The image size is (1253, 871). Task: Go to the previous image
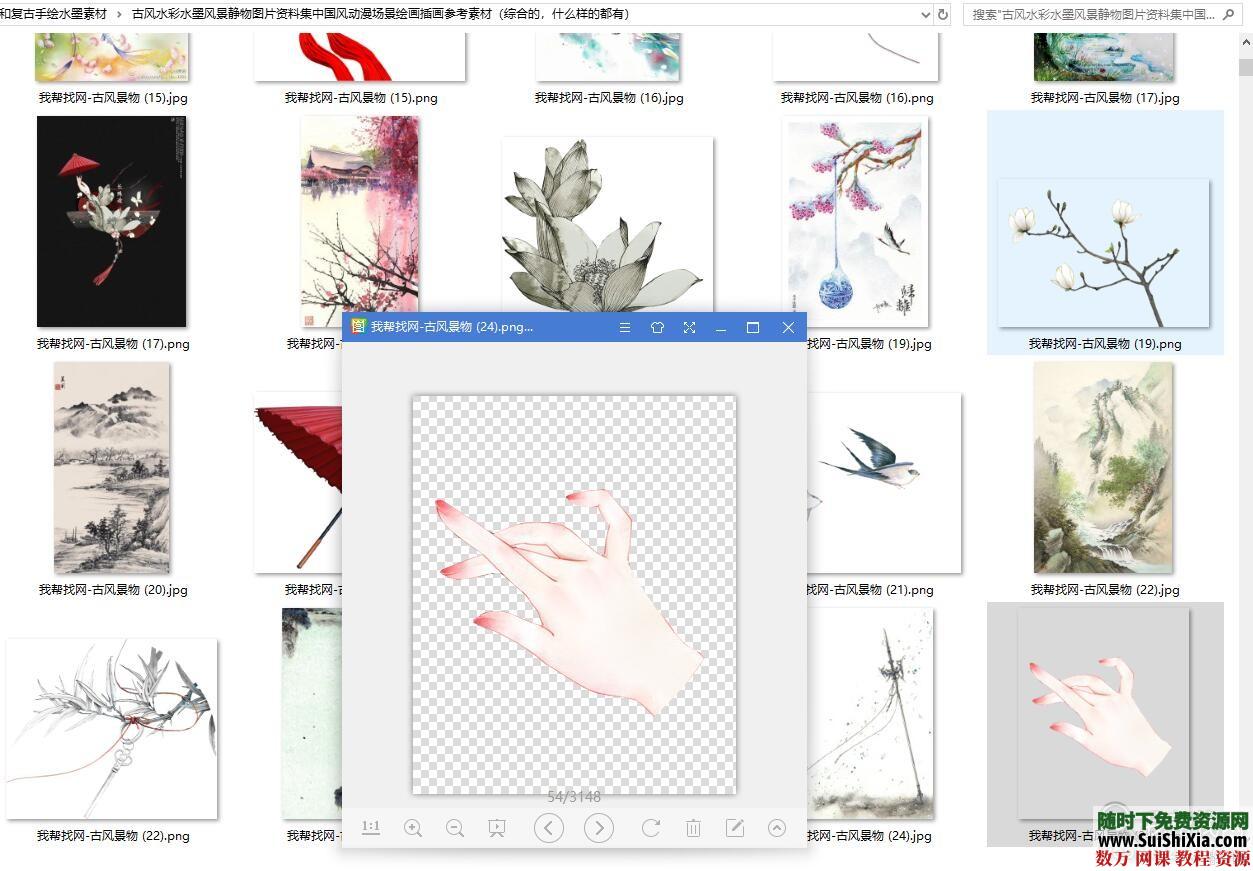(x=549, y=828)
